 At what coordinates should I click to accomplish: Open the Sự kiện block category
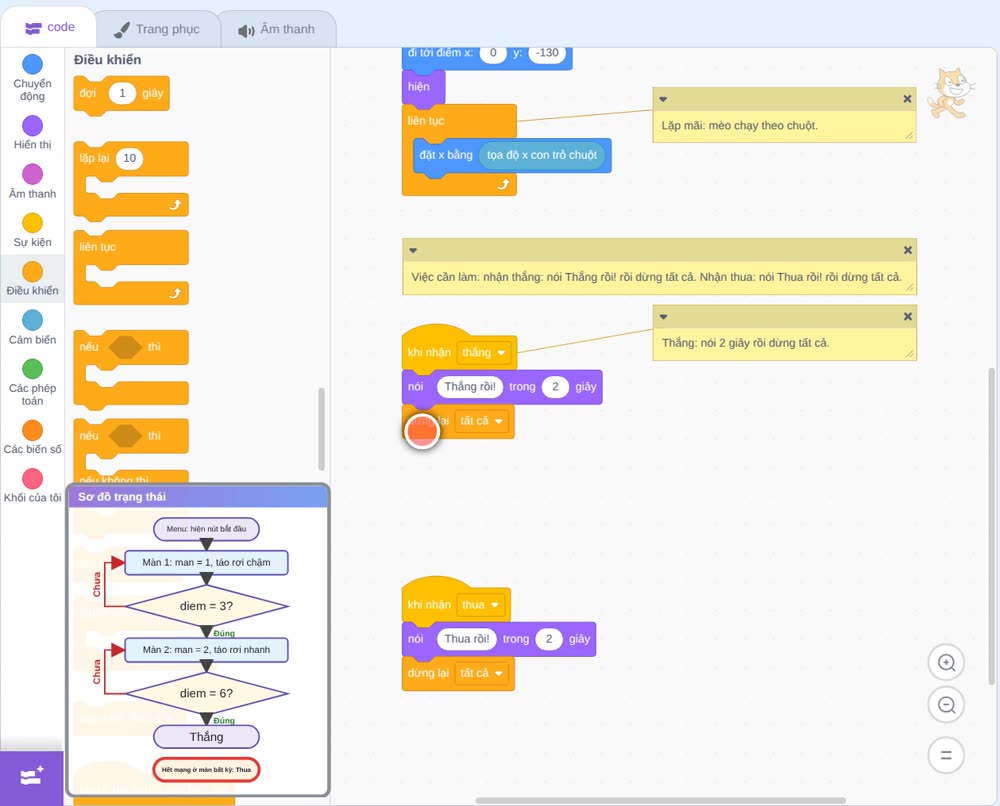pos(33,230)
